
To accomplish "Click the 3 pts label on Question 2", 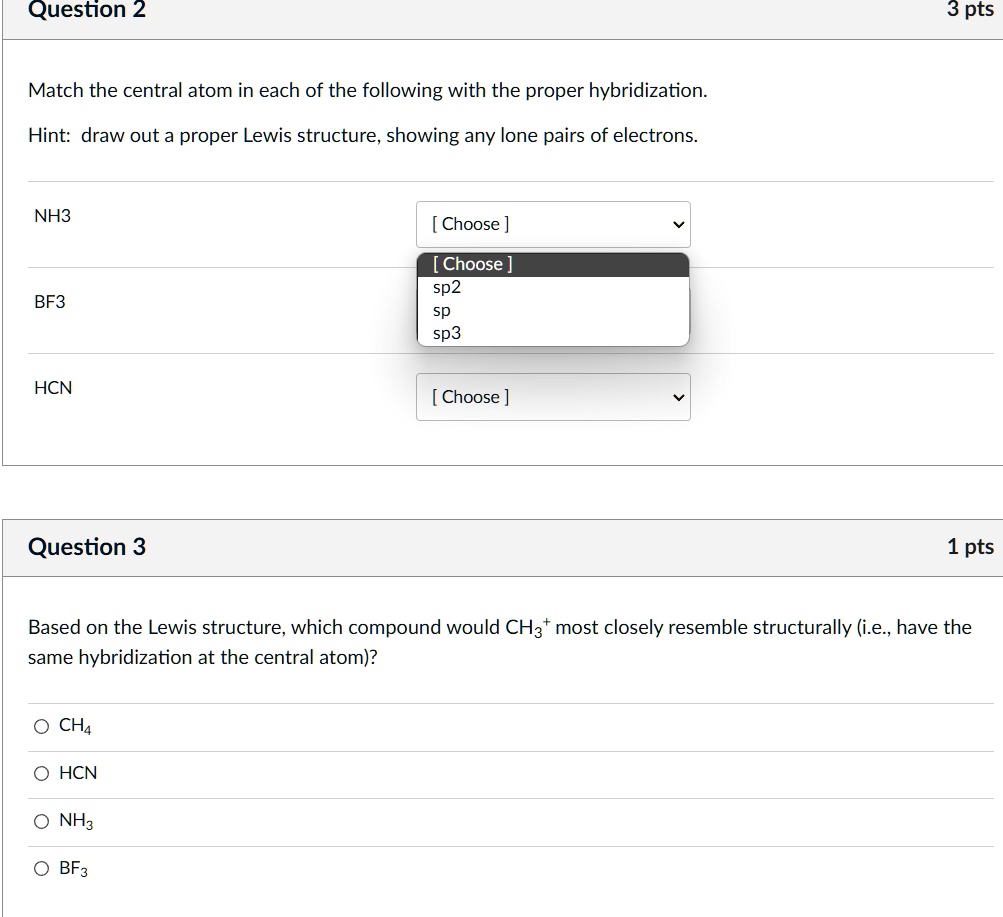I will [x=969, y=11].
